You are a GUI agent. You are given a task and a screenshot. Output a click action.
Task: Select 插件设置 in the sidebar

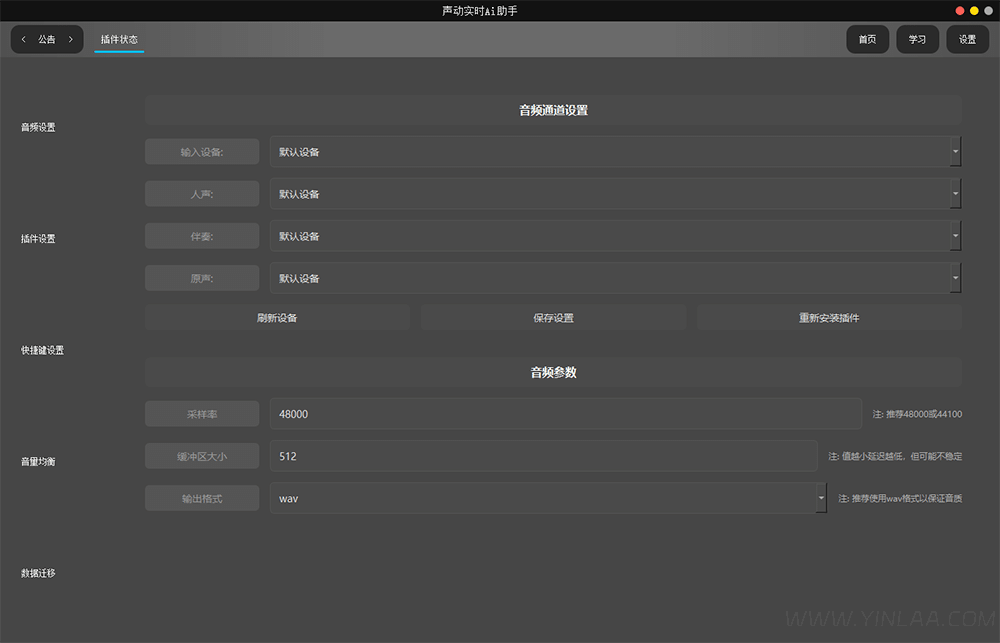(x=39, y=239)
